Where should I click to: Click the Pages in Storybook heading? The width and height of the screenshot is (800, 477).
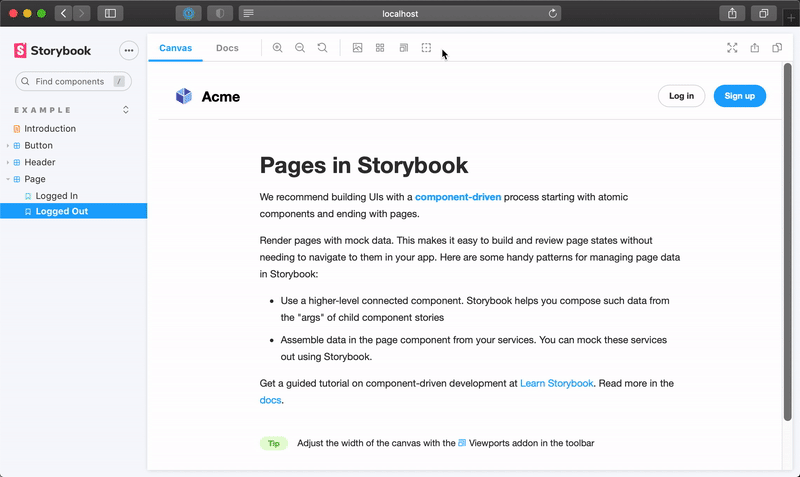364,165
